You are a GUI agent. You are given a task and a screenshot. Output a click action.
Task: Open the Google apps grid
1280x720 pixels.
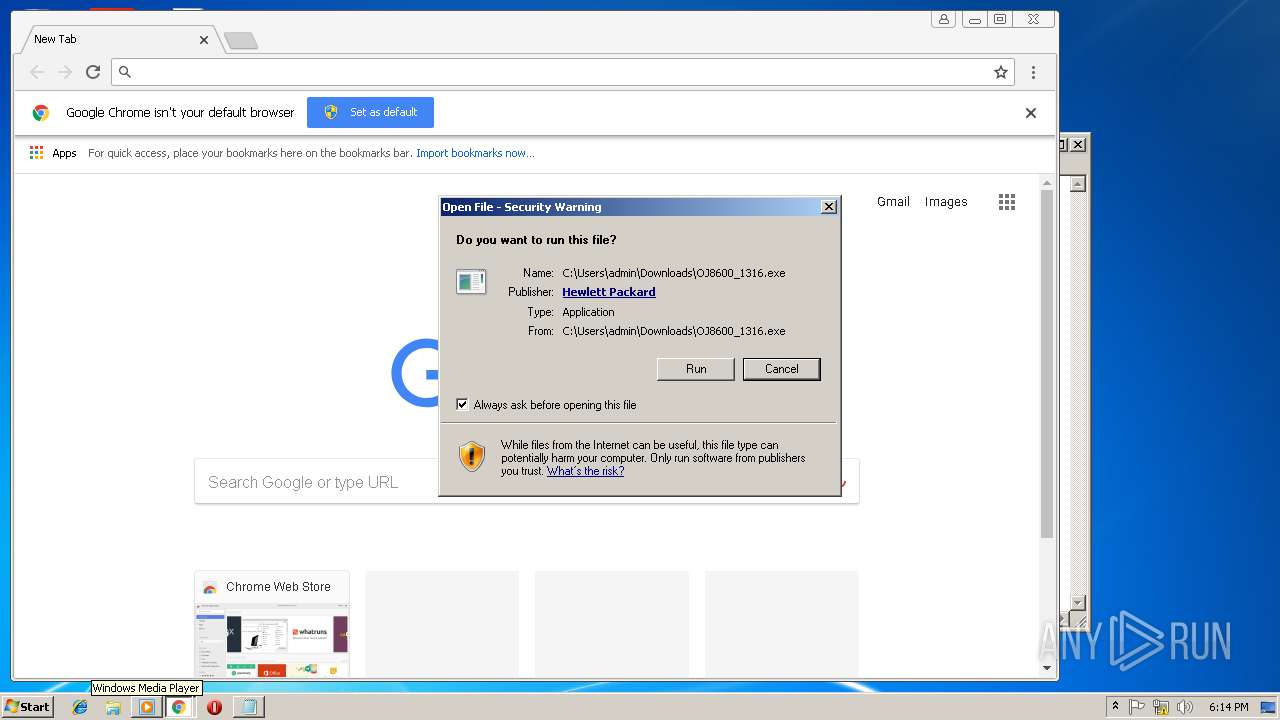(x=1007, y=202)
